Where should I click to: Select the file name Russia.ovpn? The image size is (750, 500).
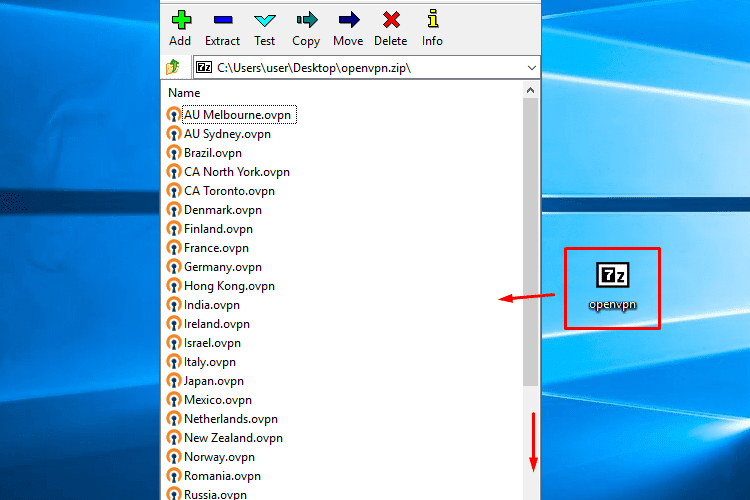coord(216,494)
